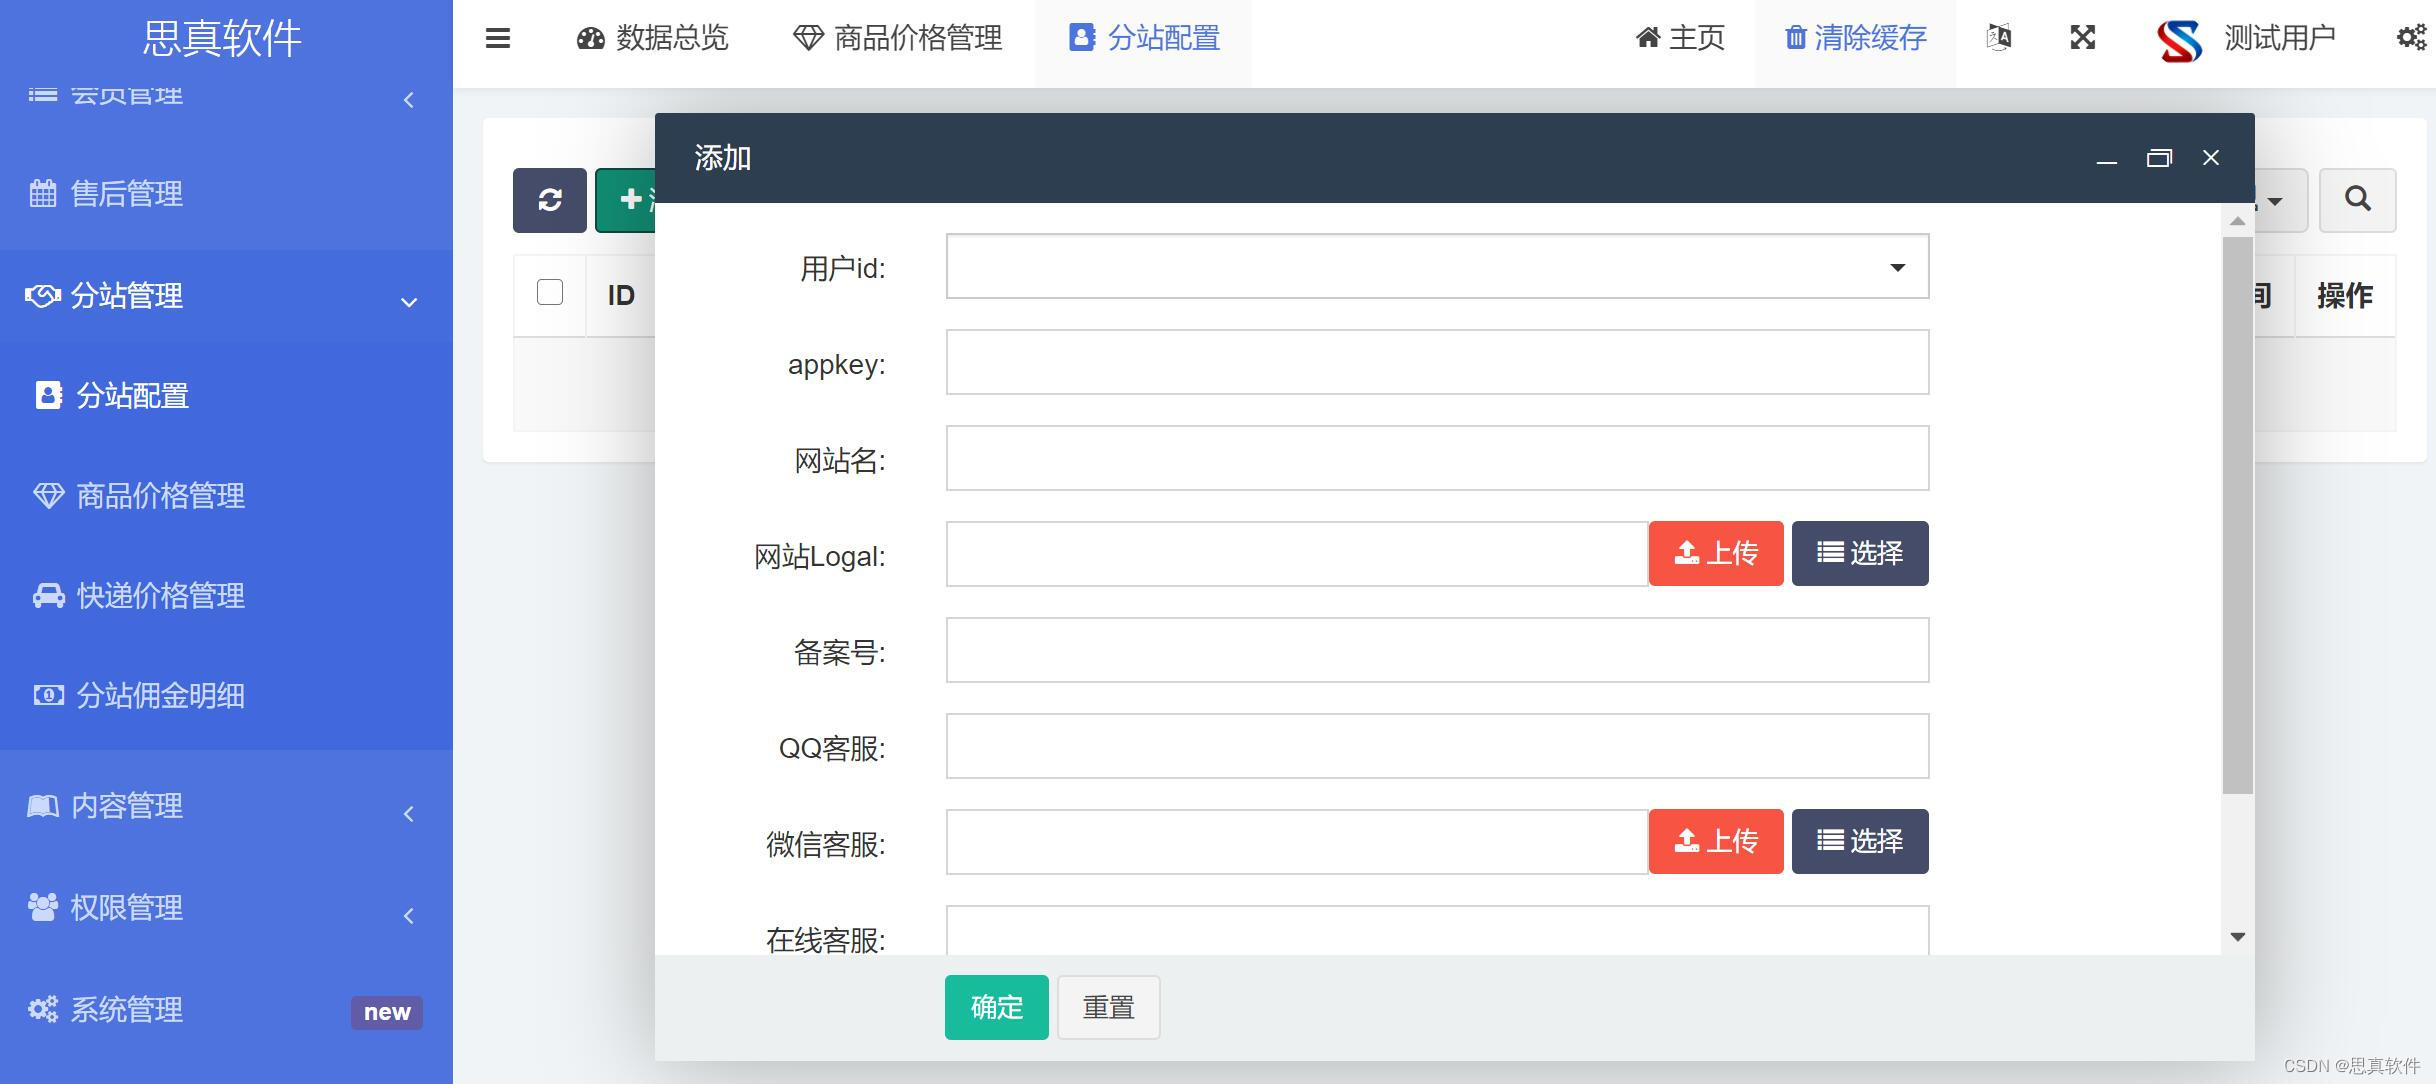The height and width of the screenshot is (1084, 2436).
Task: Click the diamond icon beside sidebar 商品价格管理
Action: point(49,496)
